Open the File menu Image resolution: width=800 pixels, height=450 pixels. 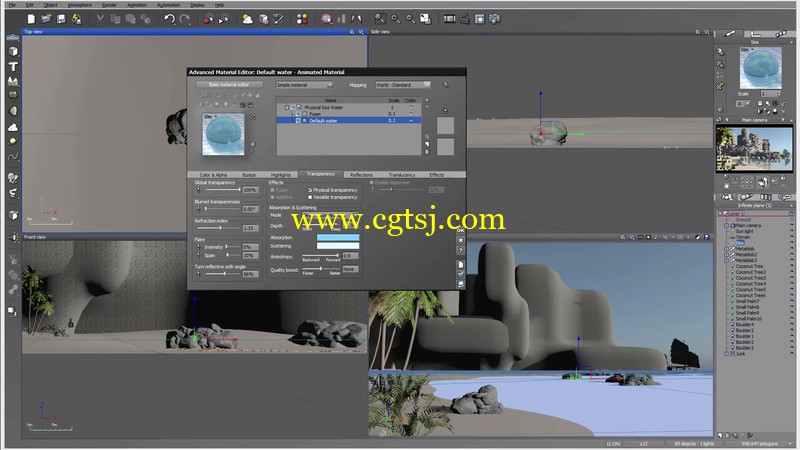pyautogui.click(x=12, y=5)
